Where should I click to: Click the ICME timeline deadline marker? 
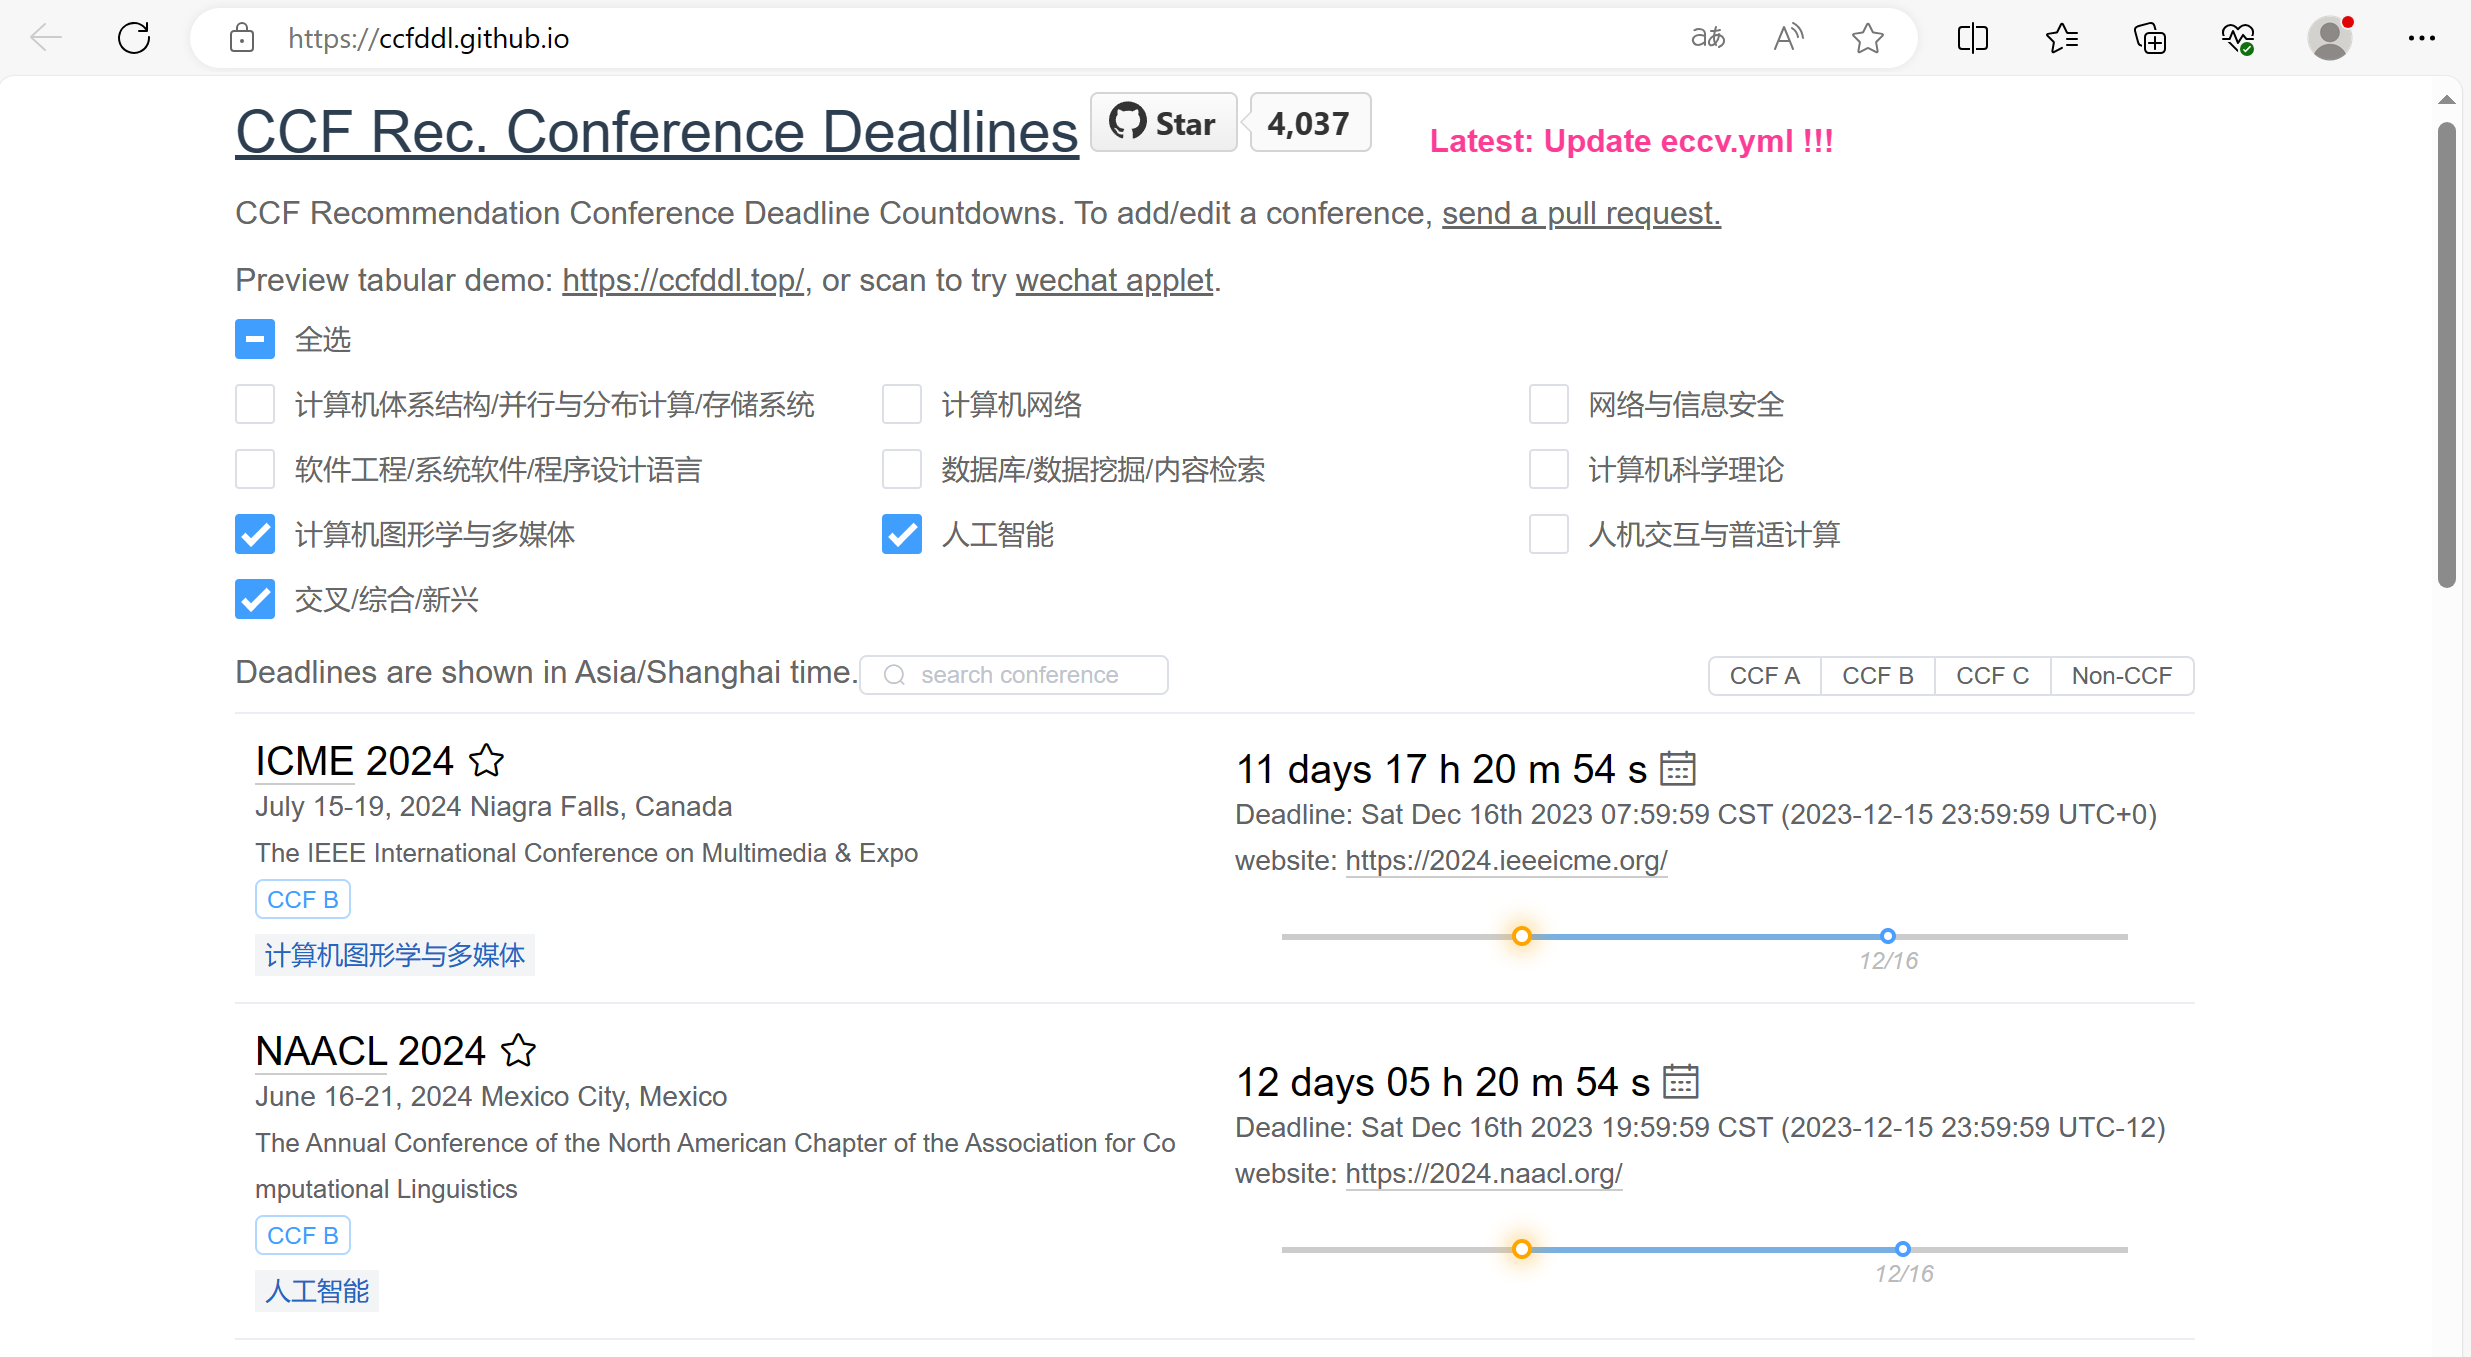pyautogui.click(x=1887, y=937)
